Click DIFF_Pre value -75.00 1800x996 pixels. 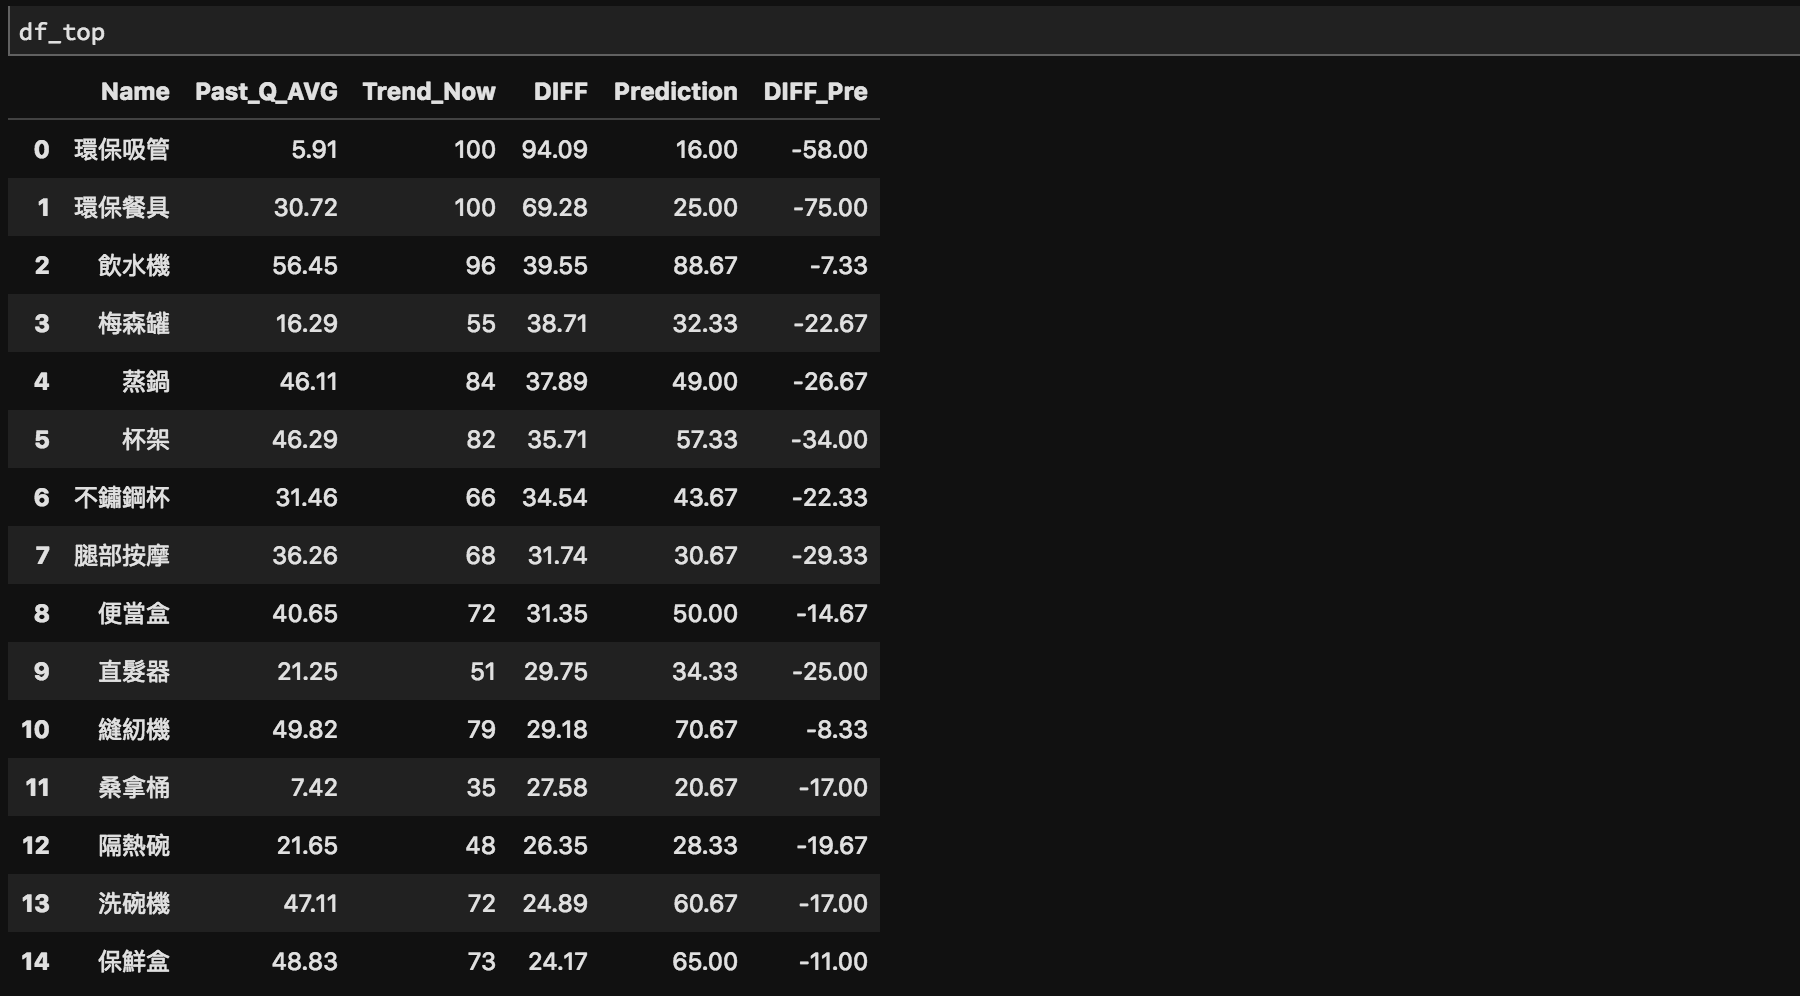pos(829,208)
